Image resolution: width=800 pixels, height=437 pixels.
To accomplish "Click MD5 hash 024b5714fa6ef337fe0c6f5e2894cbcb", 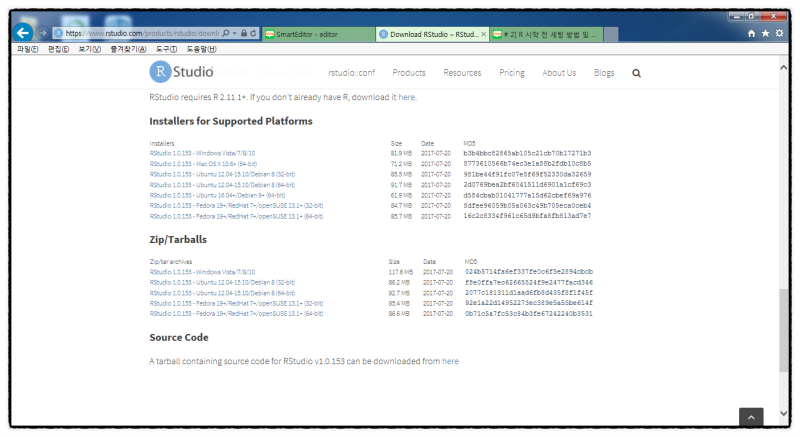I will tap(529, 272).
